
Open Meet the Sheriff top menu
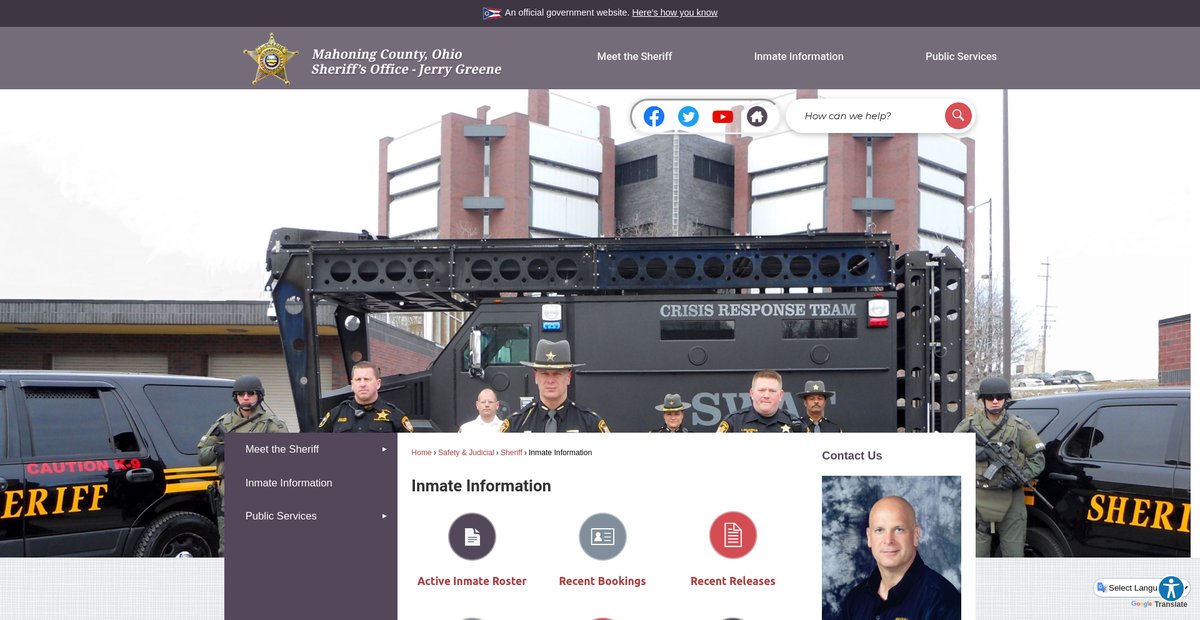634,57
